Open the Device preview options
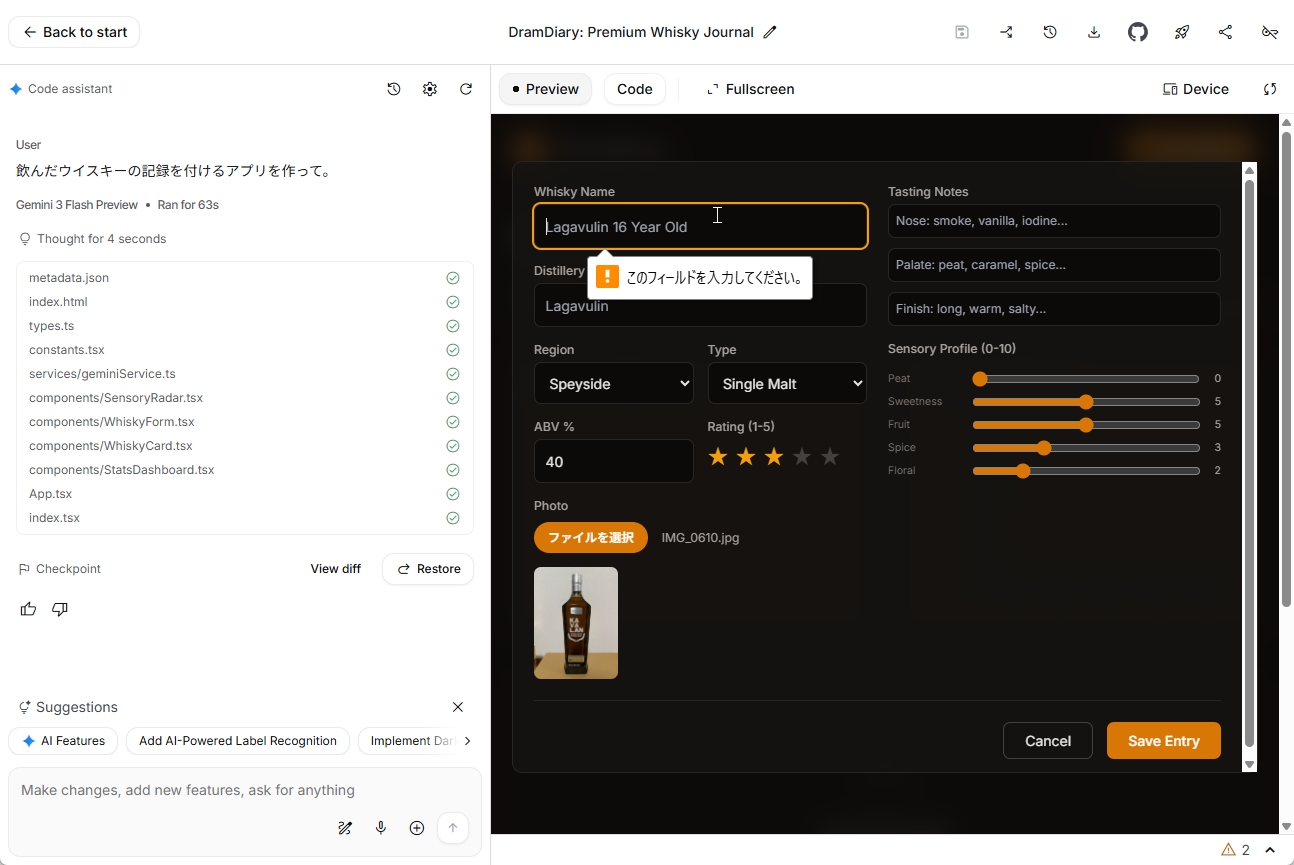This screenshot has width=1294, height=865. coord(1196,89)
